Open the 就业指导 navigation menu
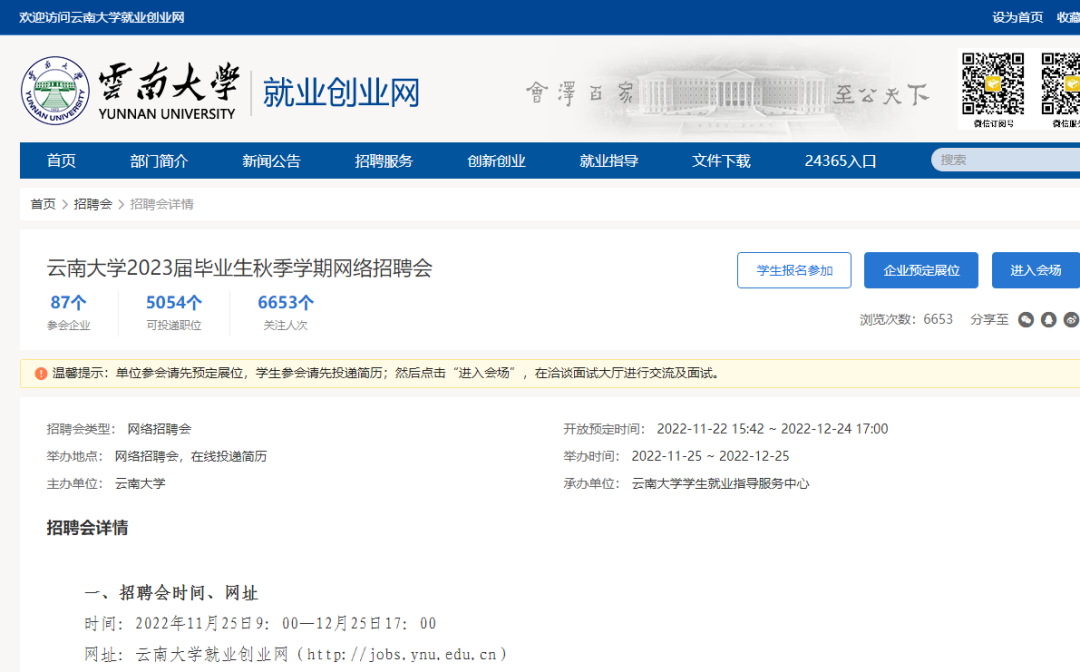The image size is (1080, 672). [x=609, y=160]
